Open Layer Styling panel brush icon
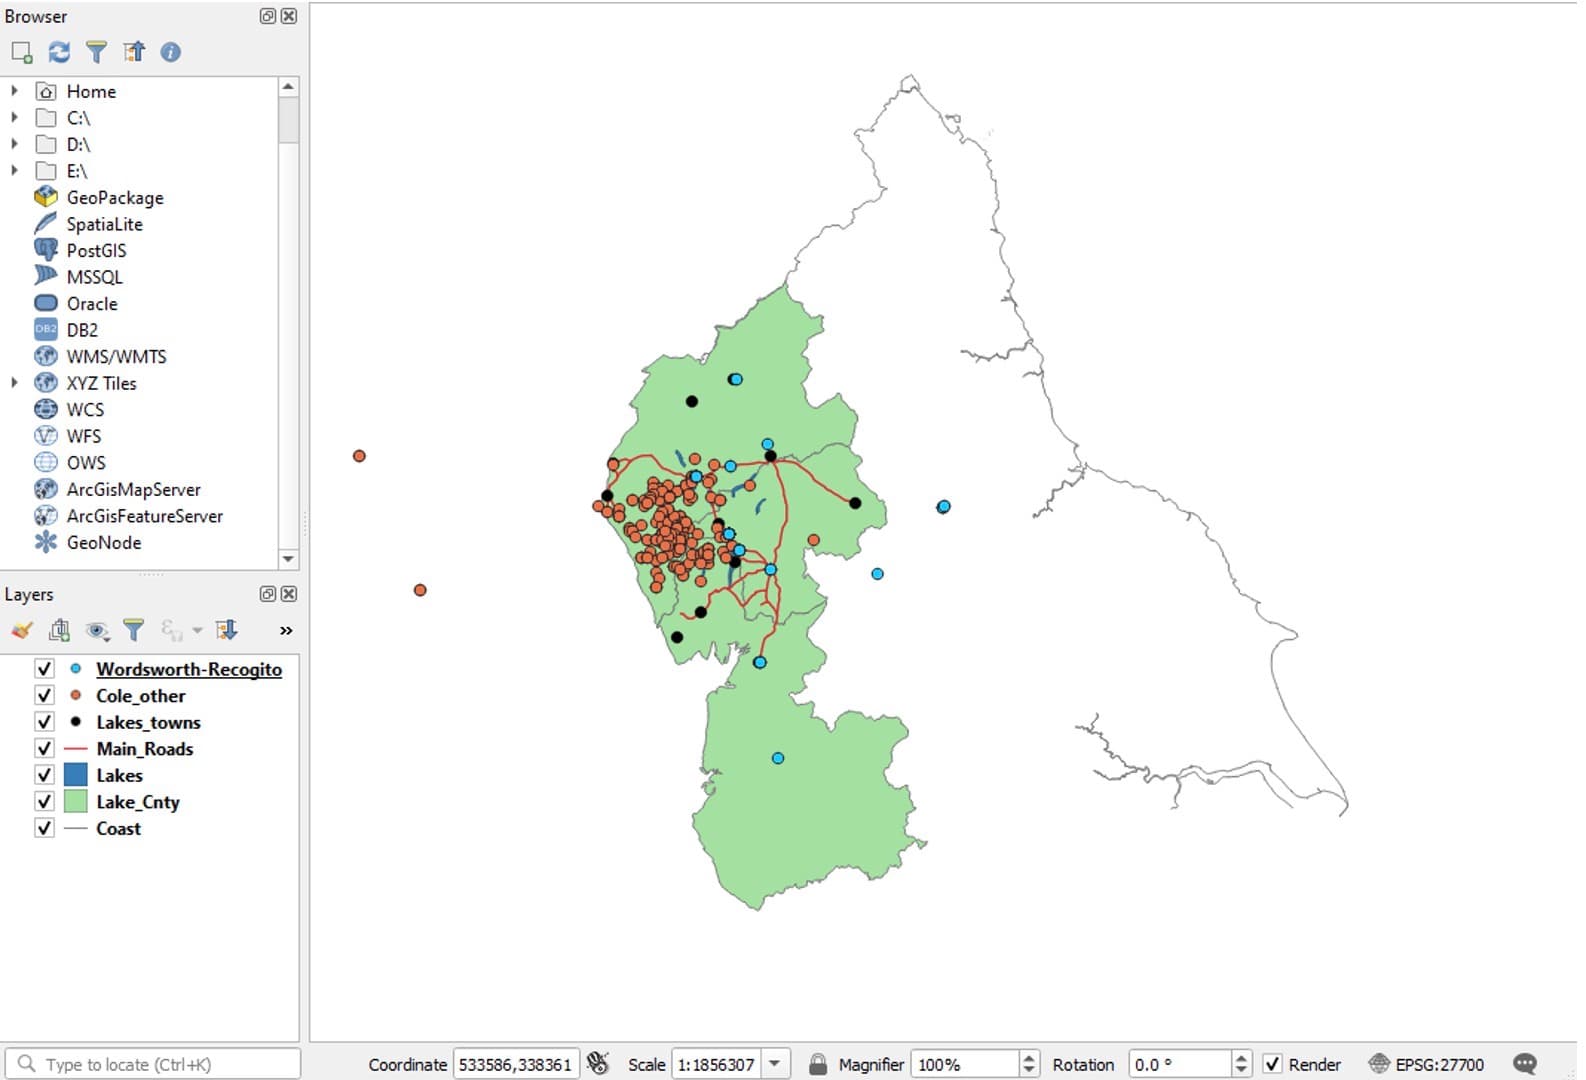The height and width of the screenshot is (1080, 1586). click(22, 630)
